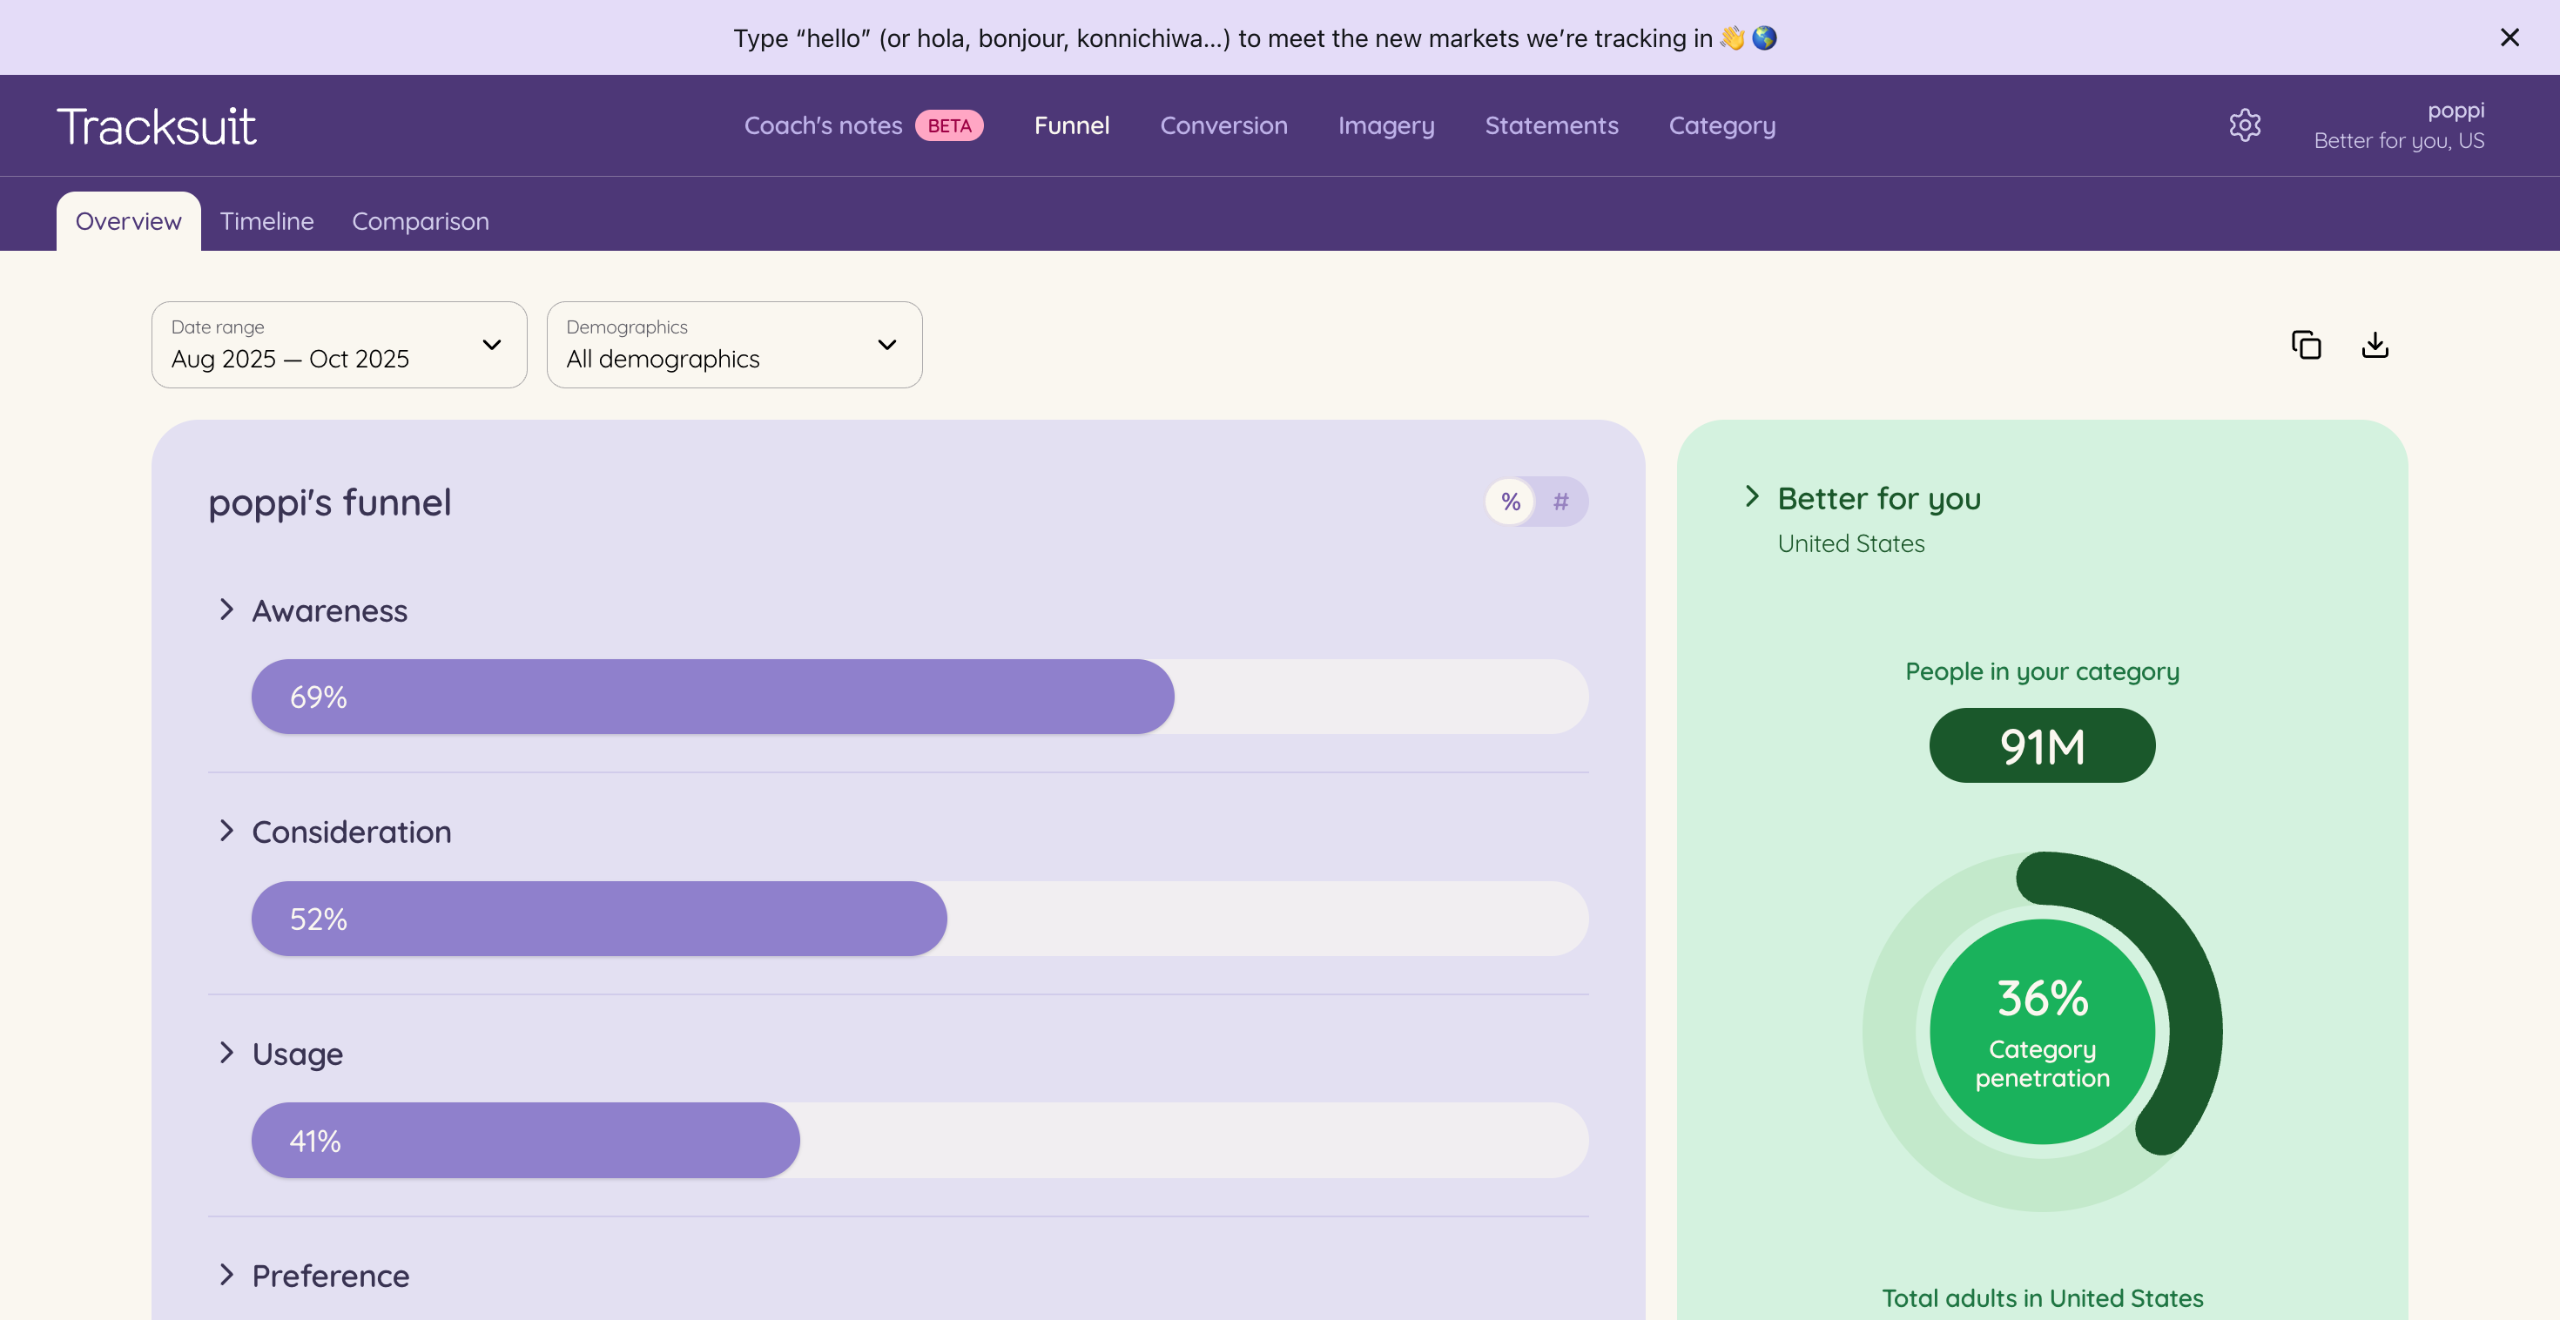
Task: Click the copy chart icon
Action: (2306, 345)
